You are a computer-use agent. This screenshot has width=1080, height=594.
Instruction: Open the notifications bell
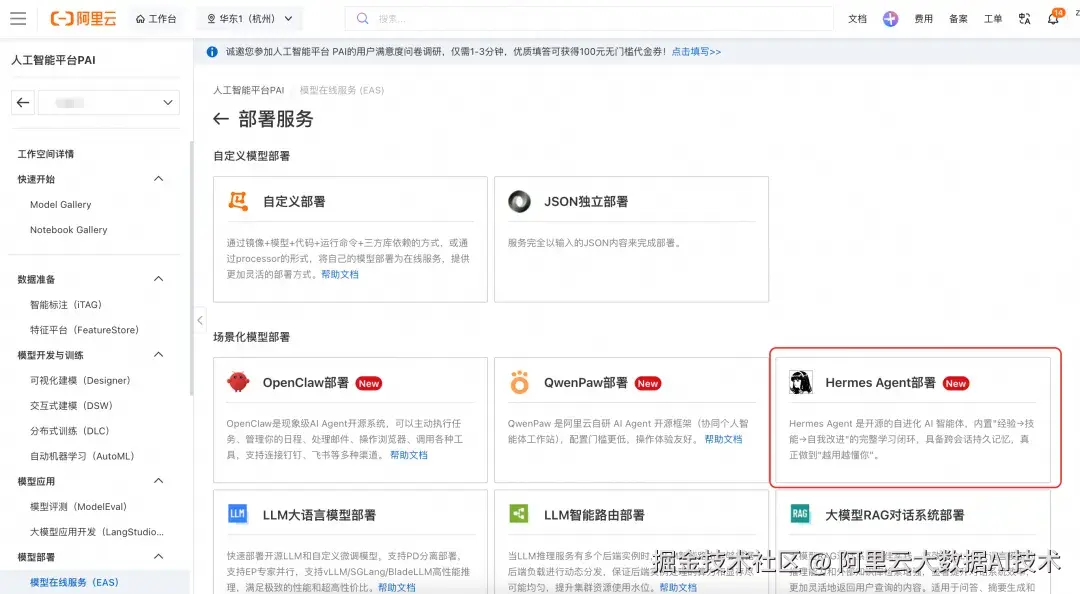tap(1053, 19)
